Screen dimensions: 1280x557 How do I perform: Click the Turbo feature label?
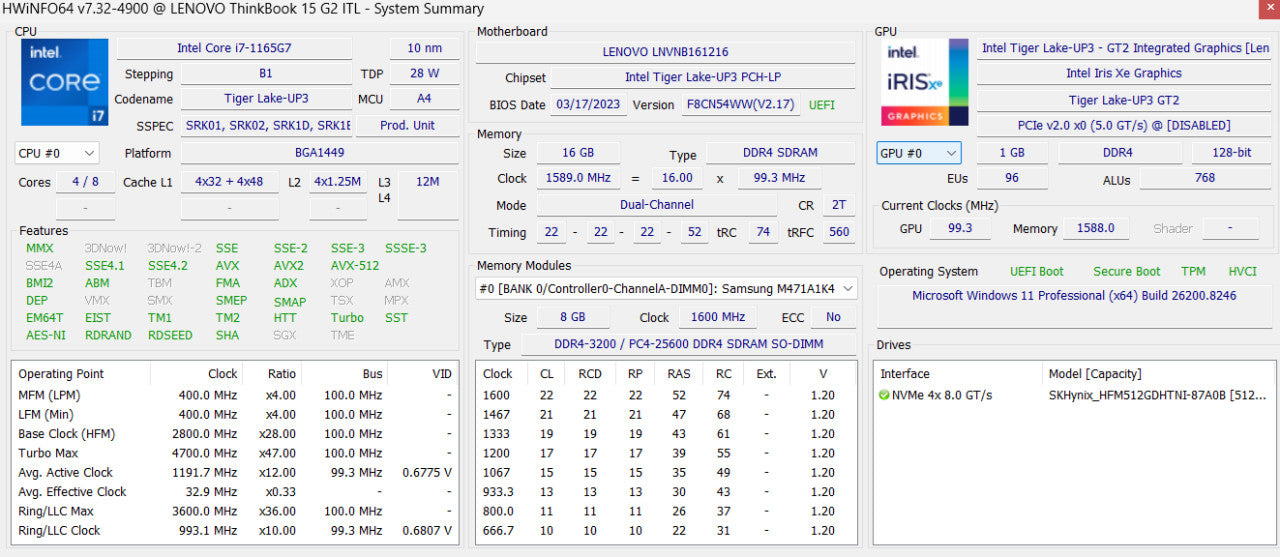(347, 318)
